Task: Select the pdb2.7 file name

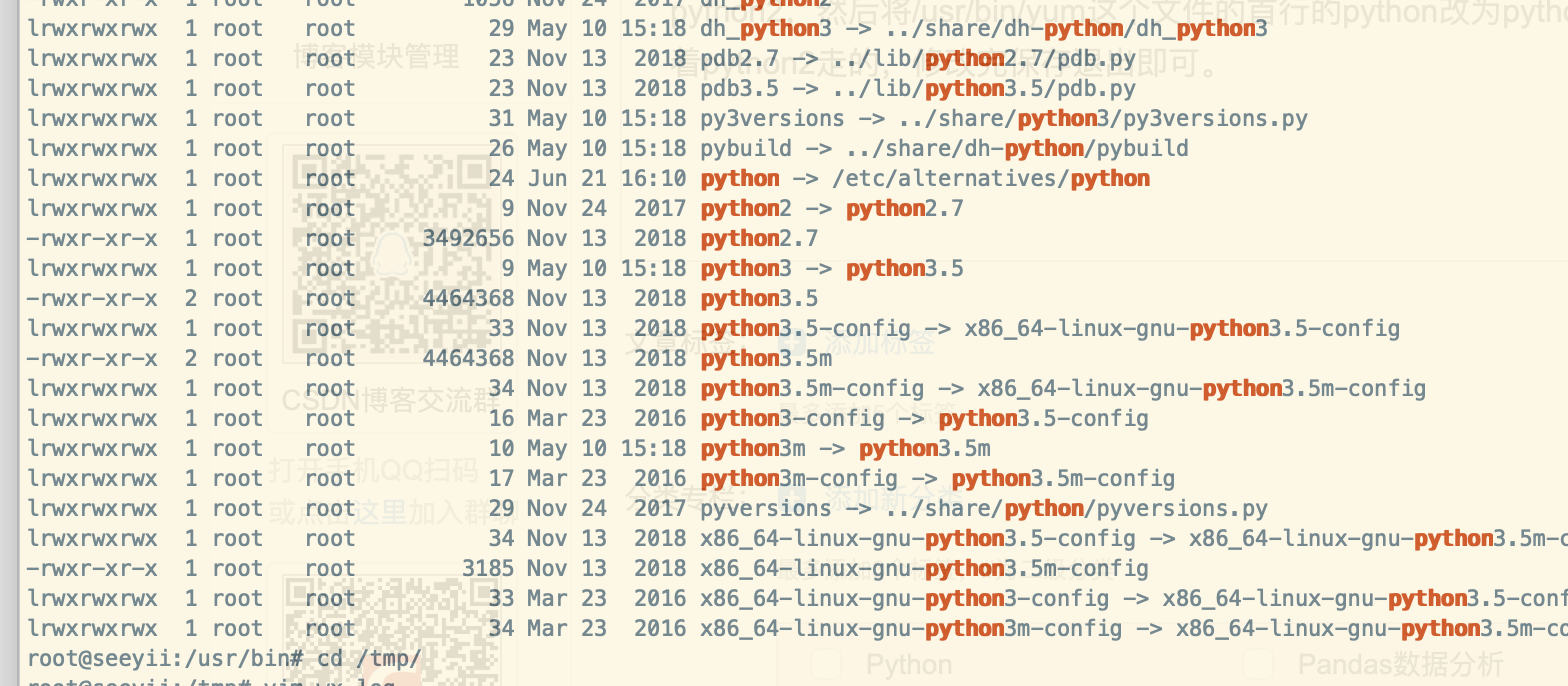Action: tap(740, 58)
